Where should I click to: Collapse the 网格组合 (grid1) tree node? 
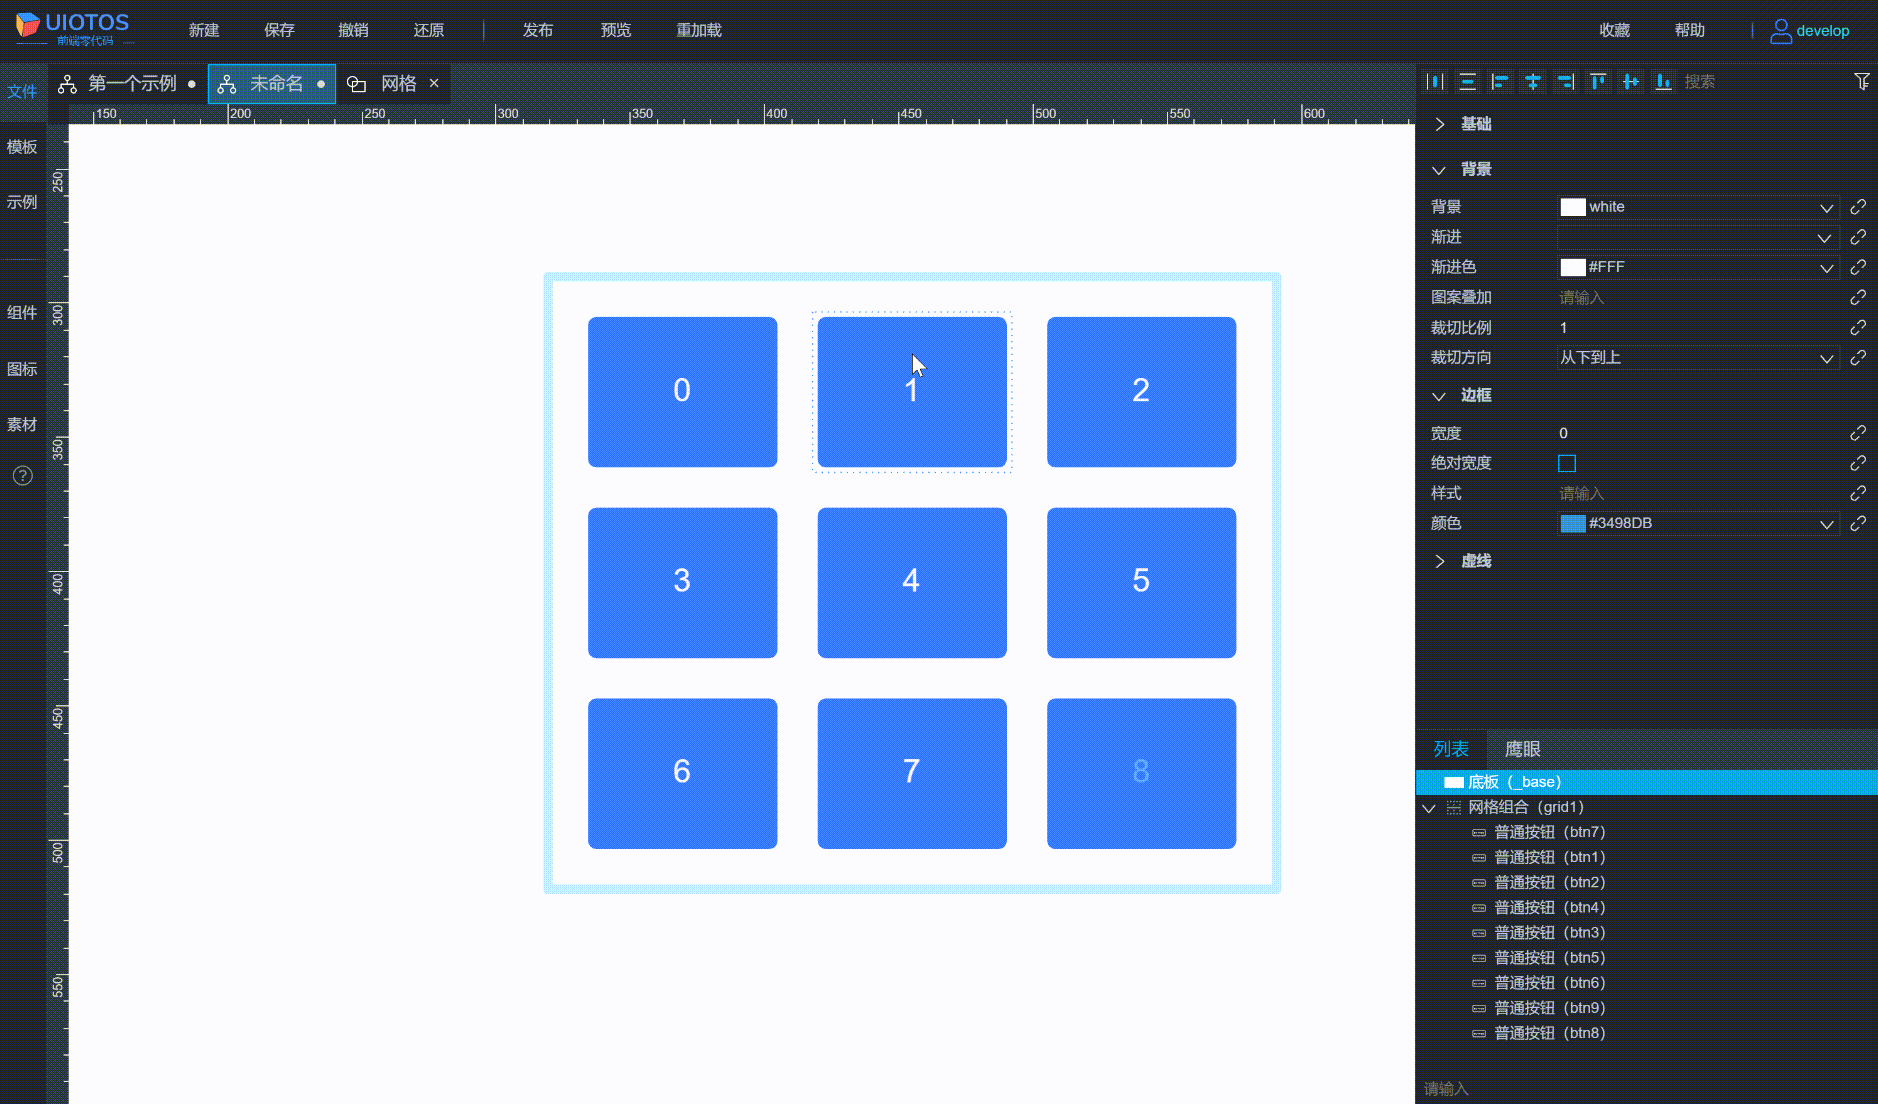coord(1429,808)
